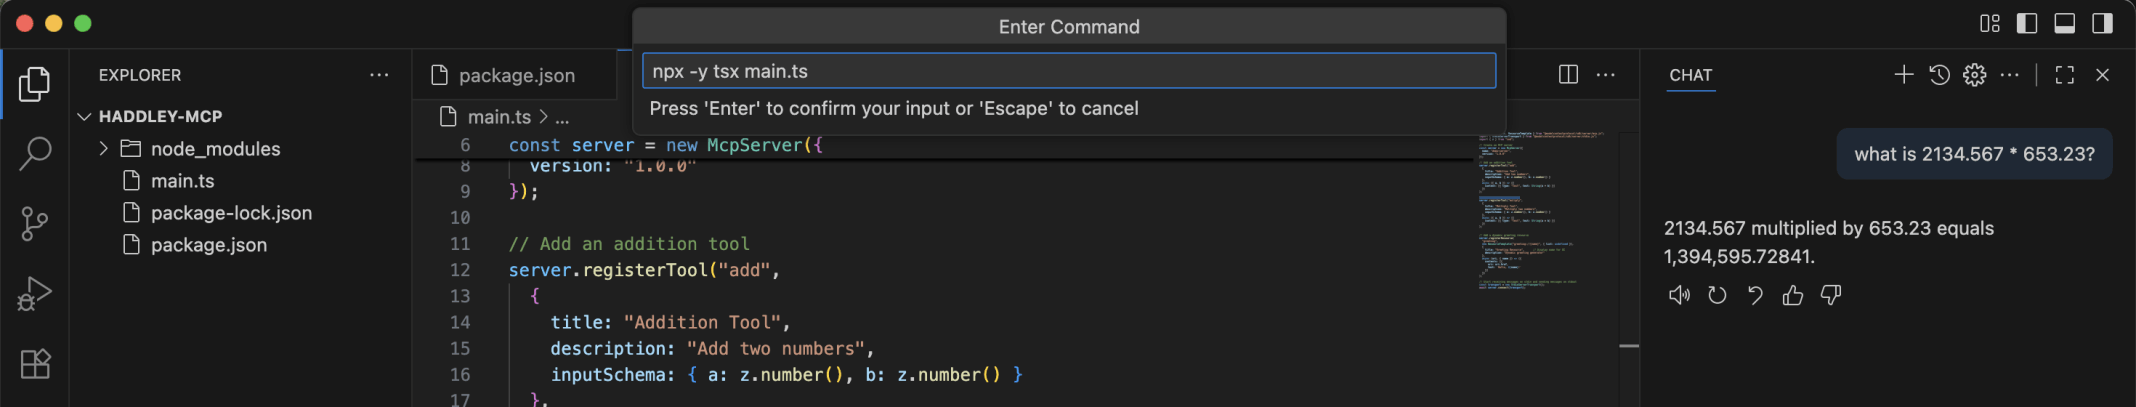Toggle the primary side bar
Screen dimensions: 2136x407
click(x=2027, y=23)
